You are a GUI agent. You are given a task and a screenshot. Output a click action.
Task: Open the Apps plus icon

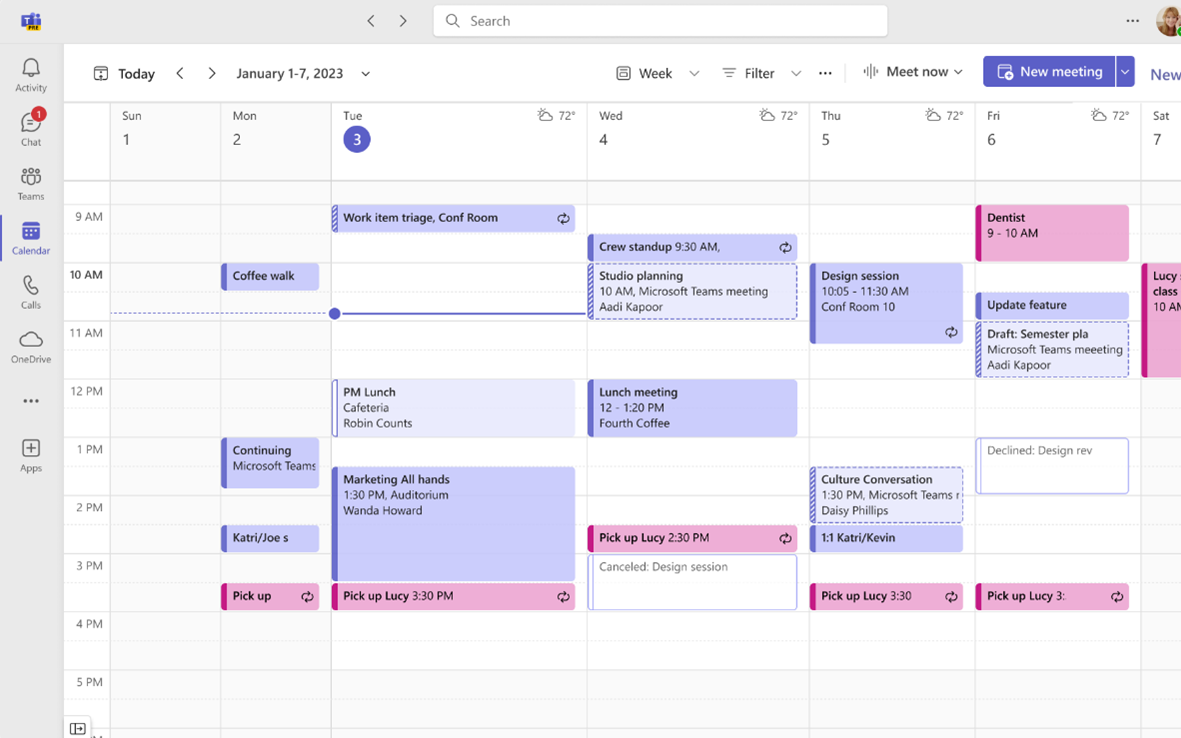click(x=31, y=456)
